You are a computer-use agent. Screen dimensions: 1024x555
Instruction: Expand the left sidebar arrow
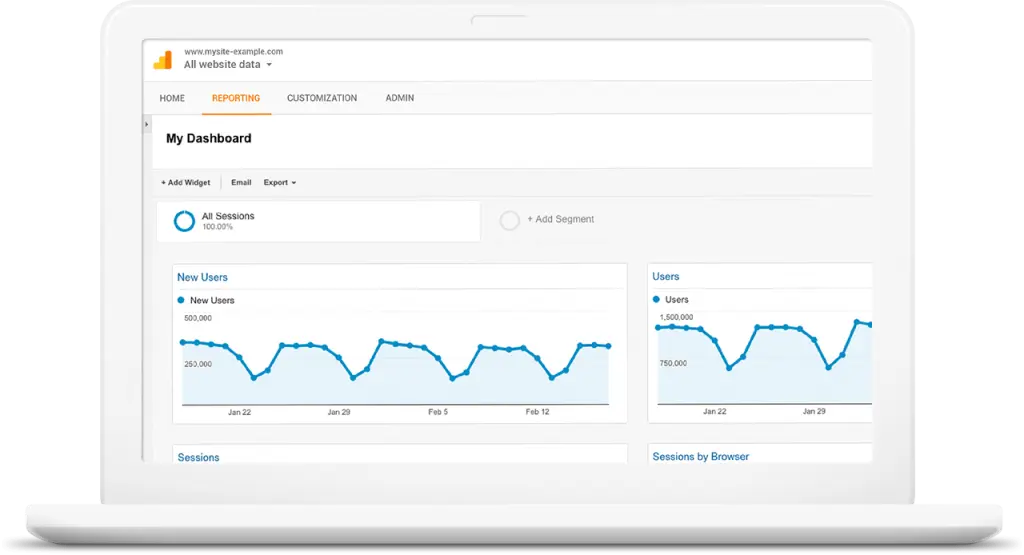[x=147, y=124]
